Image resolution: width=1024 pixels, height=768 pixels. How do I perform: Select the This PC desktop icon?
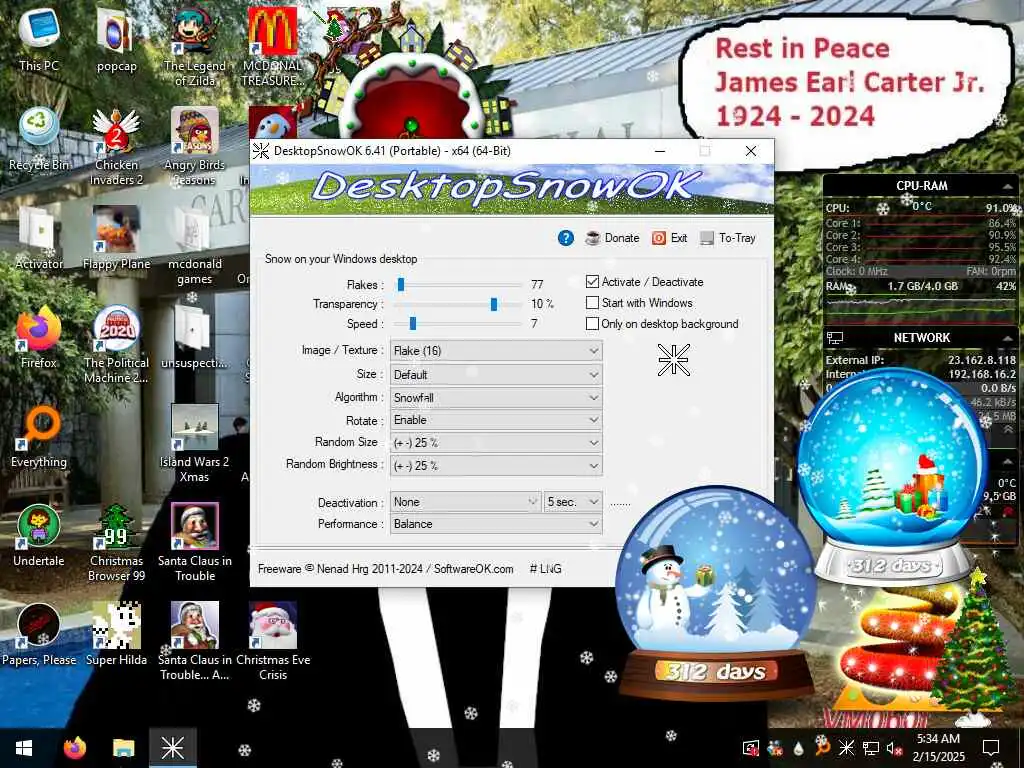pyautogui.click(x=39, y=41)
